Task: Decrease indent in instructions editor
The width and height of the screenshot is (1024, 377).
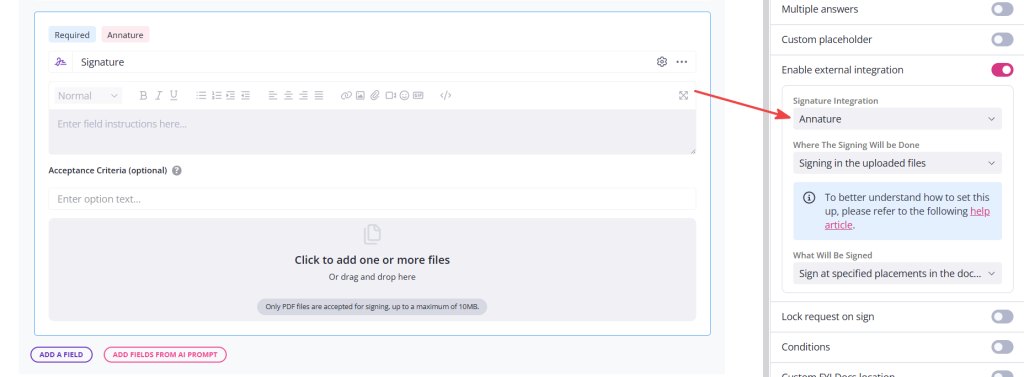Action: [246, 95]
